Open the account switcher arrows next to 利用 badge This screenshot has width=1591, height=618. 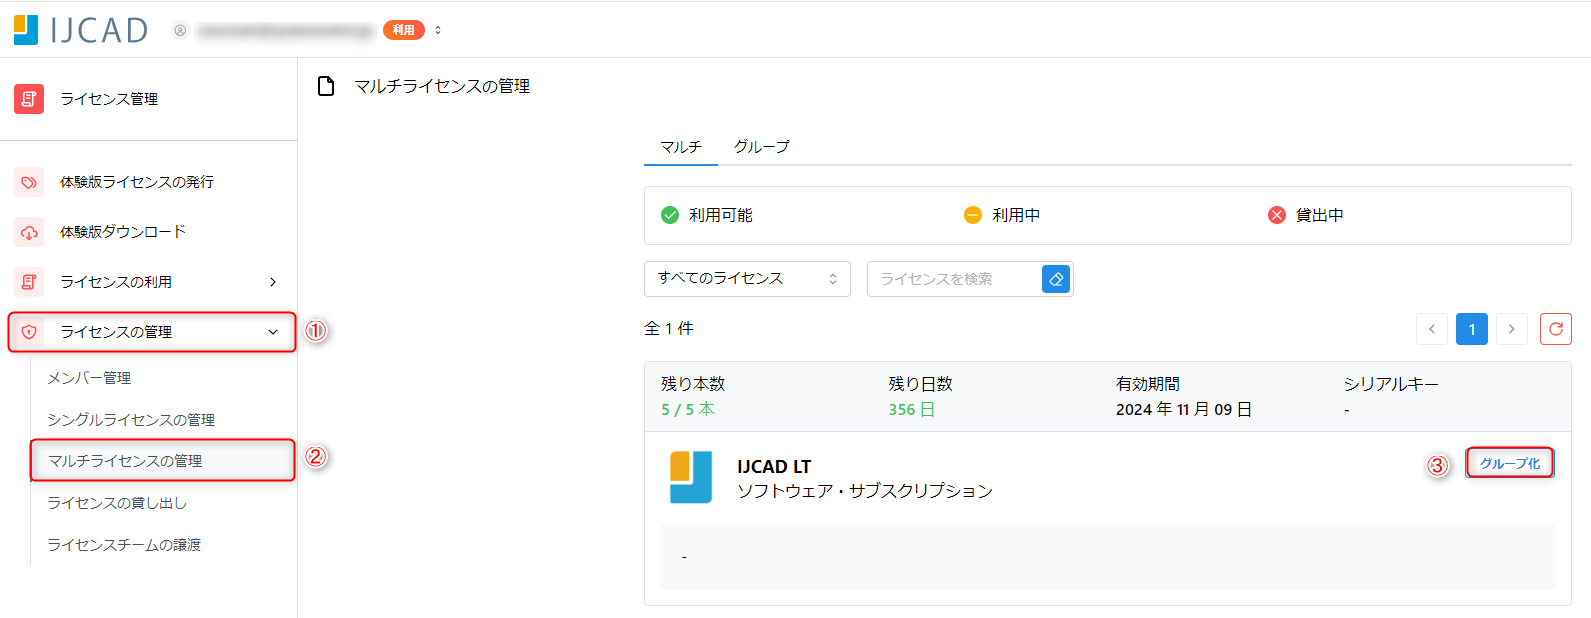[438, 30]
